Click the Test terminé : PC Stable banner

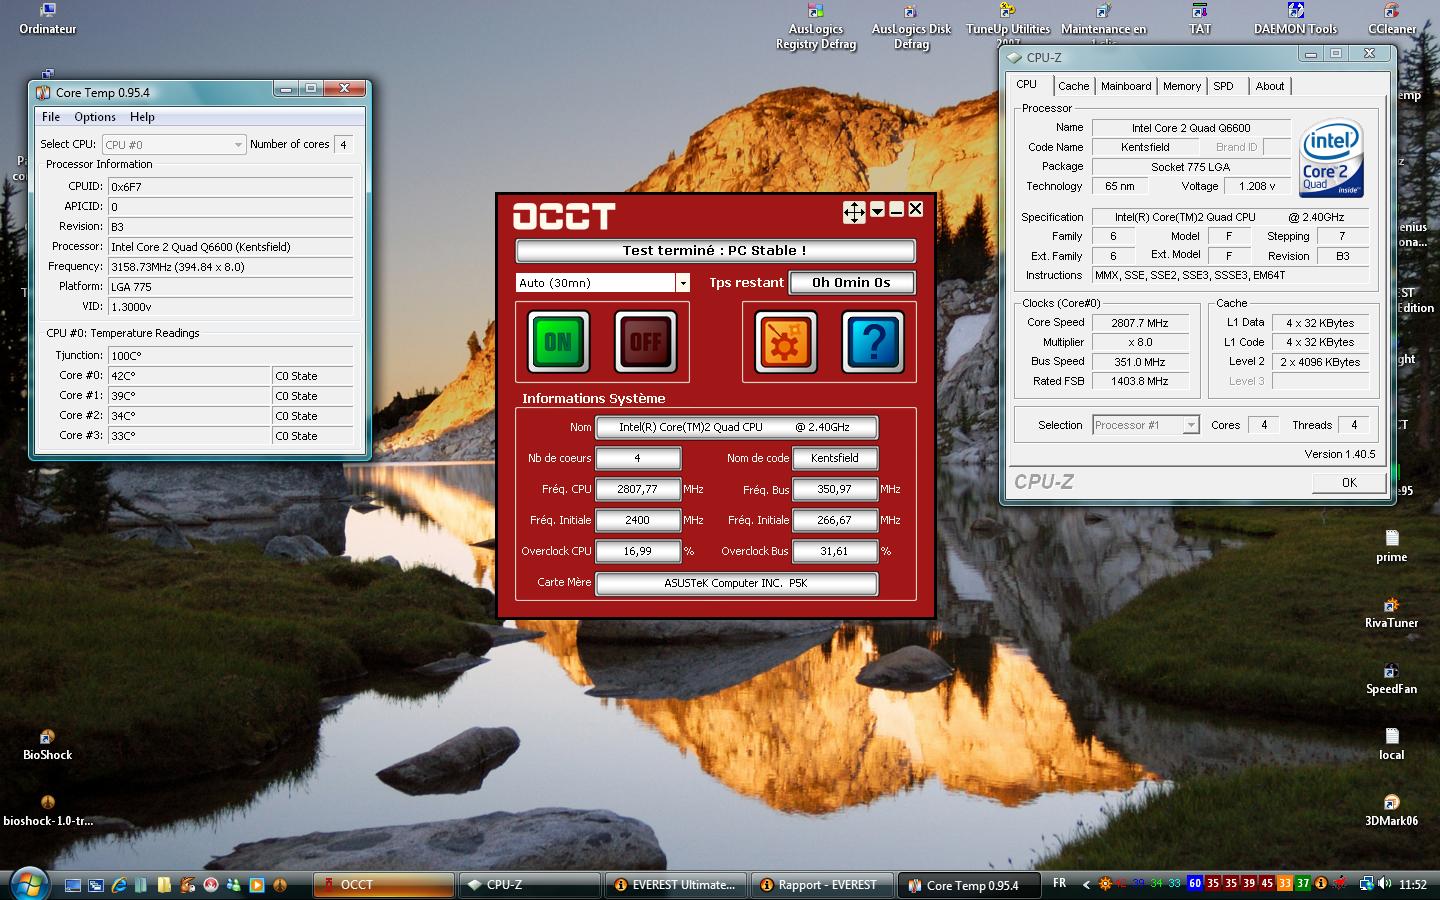click(715, 251)
